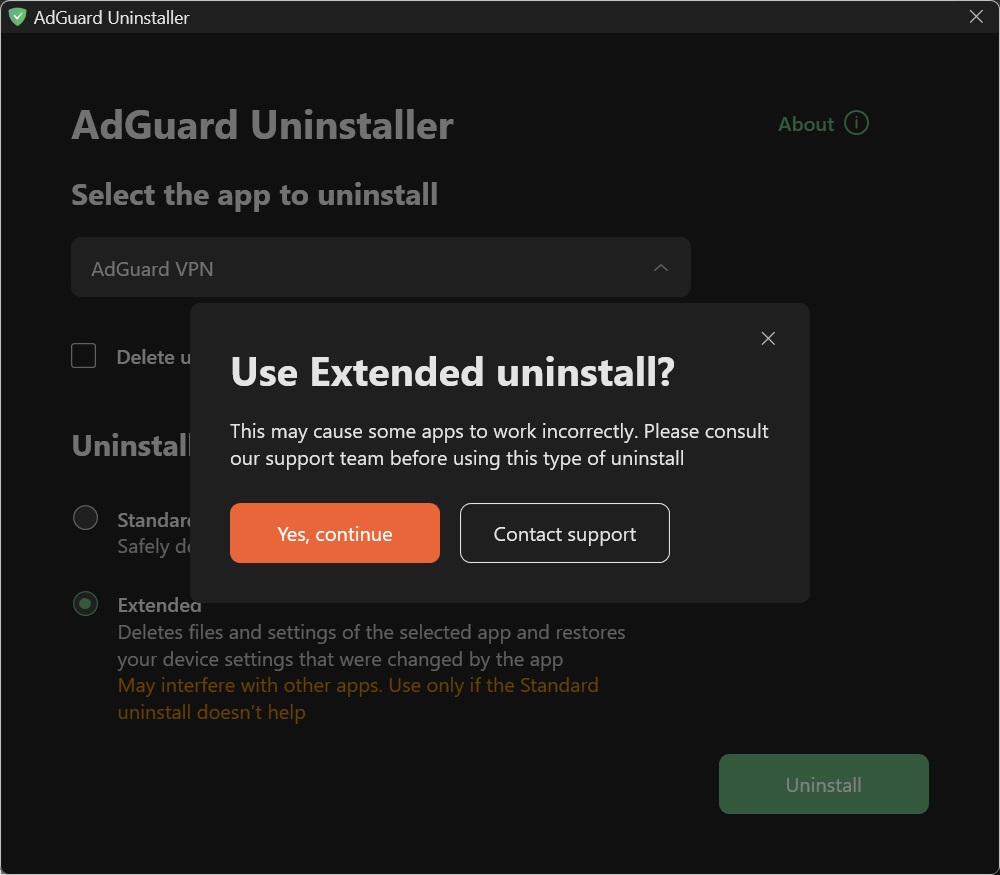
Task: Click the AdGuard shield icon in the title bar
Action: (x=17, y=17)
